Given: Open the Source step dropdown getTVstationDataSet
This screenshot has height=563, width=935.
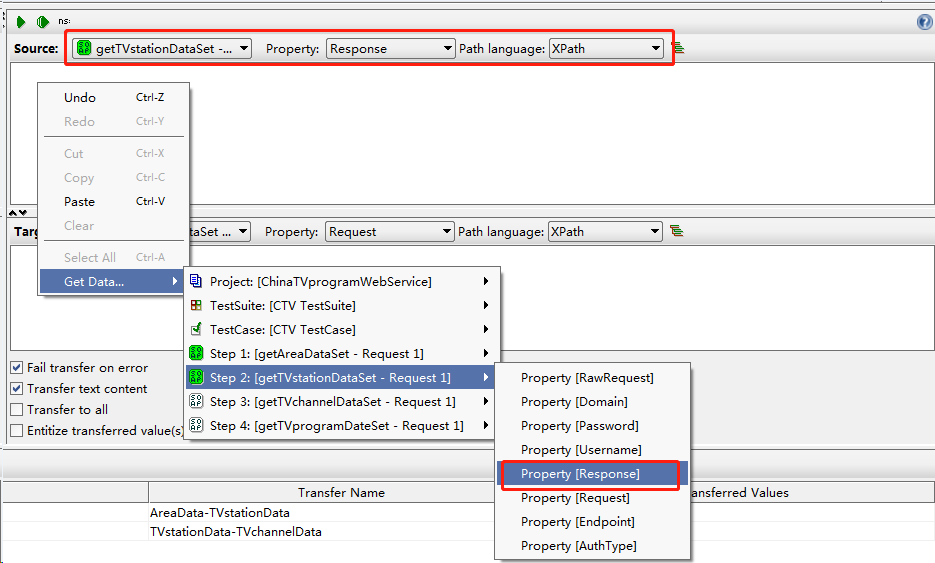Looking at the screenshot, I should click(162, 48).
